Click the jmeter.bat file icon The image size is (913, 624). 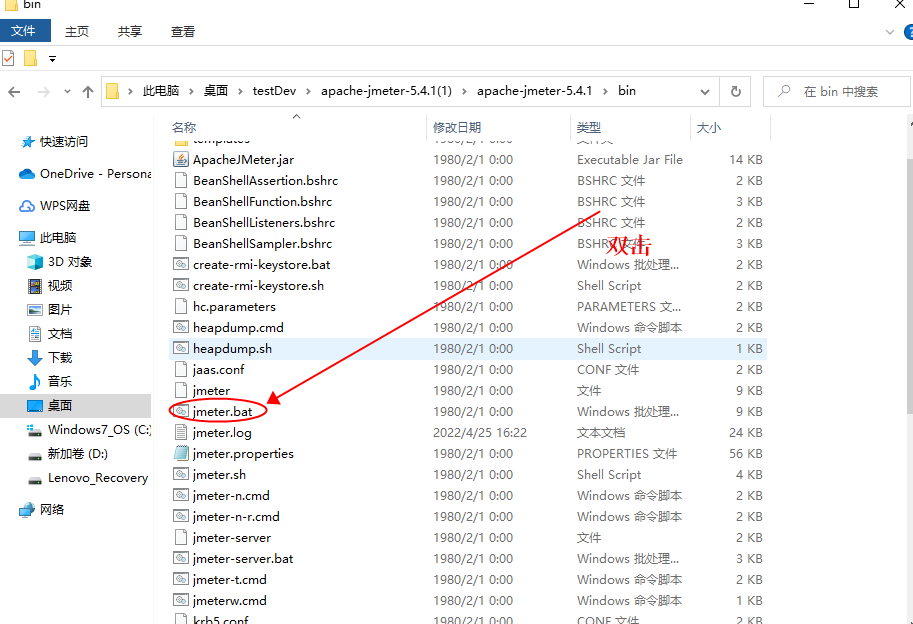[181, 411]
